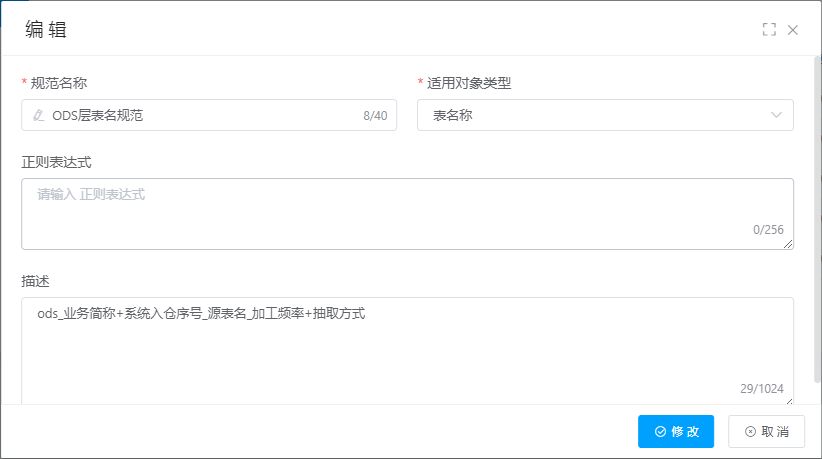Click the resize handle of the 正则表达式 box
The height and width of the screenshot is (459, 822).
(789, 244)
